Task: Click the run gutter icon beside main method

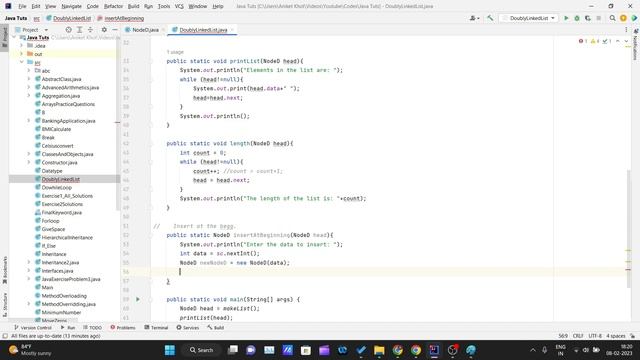Action: point(138,299)
